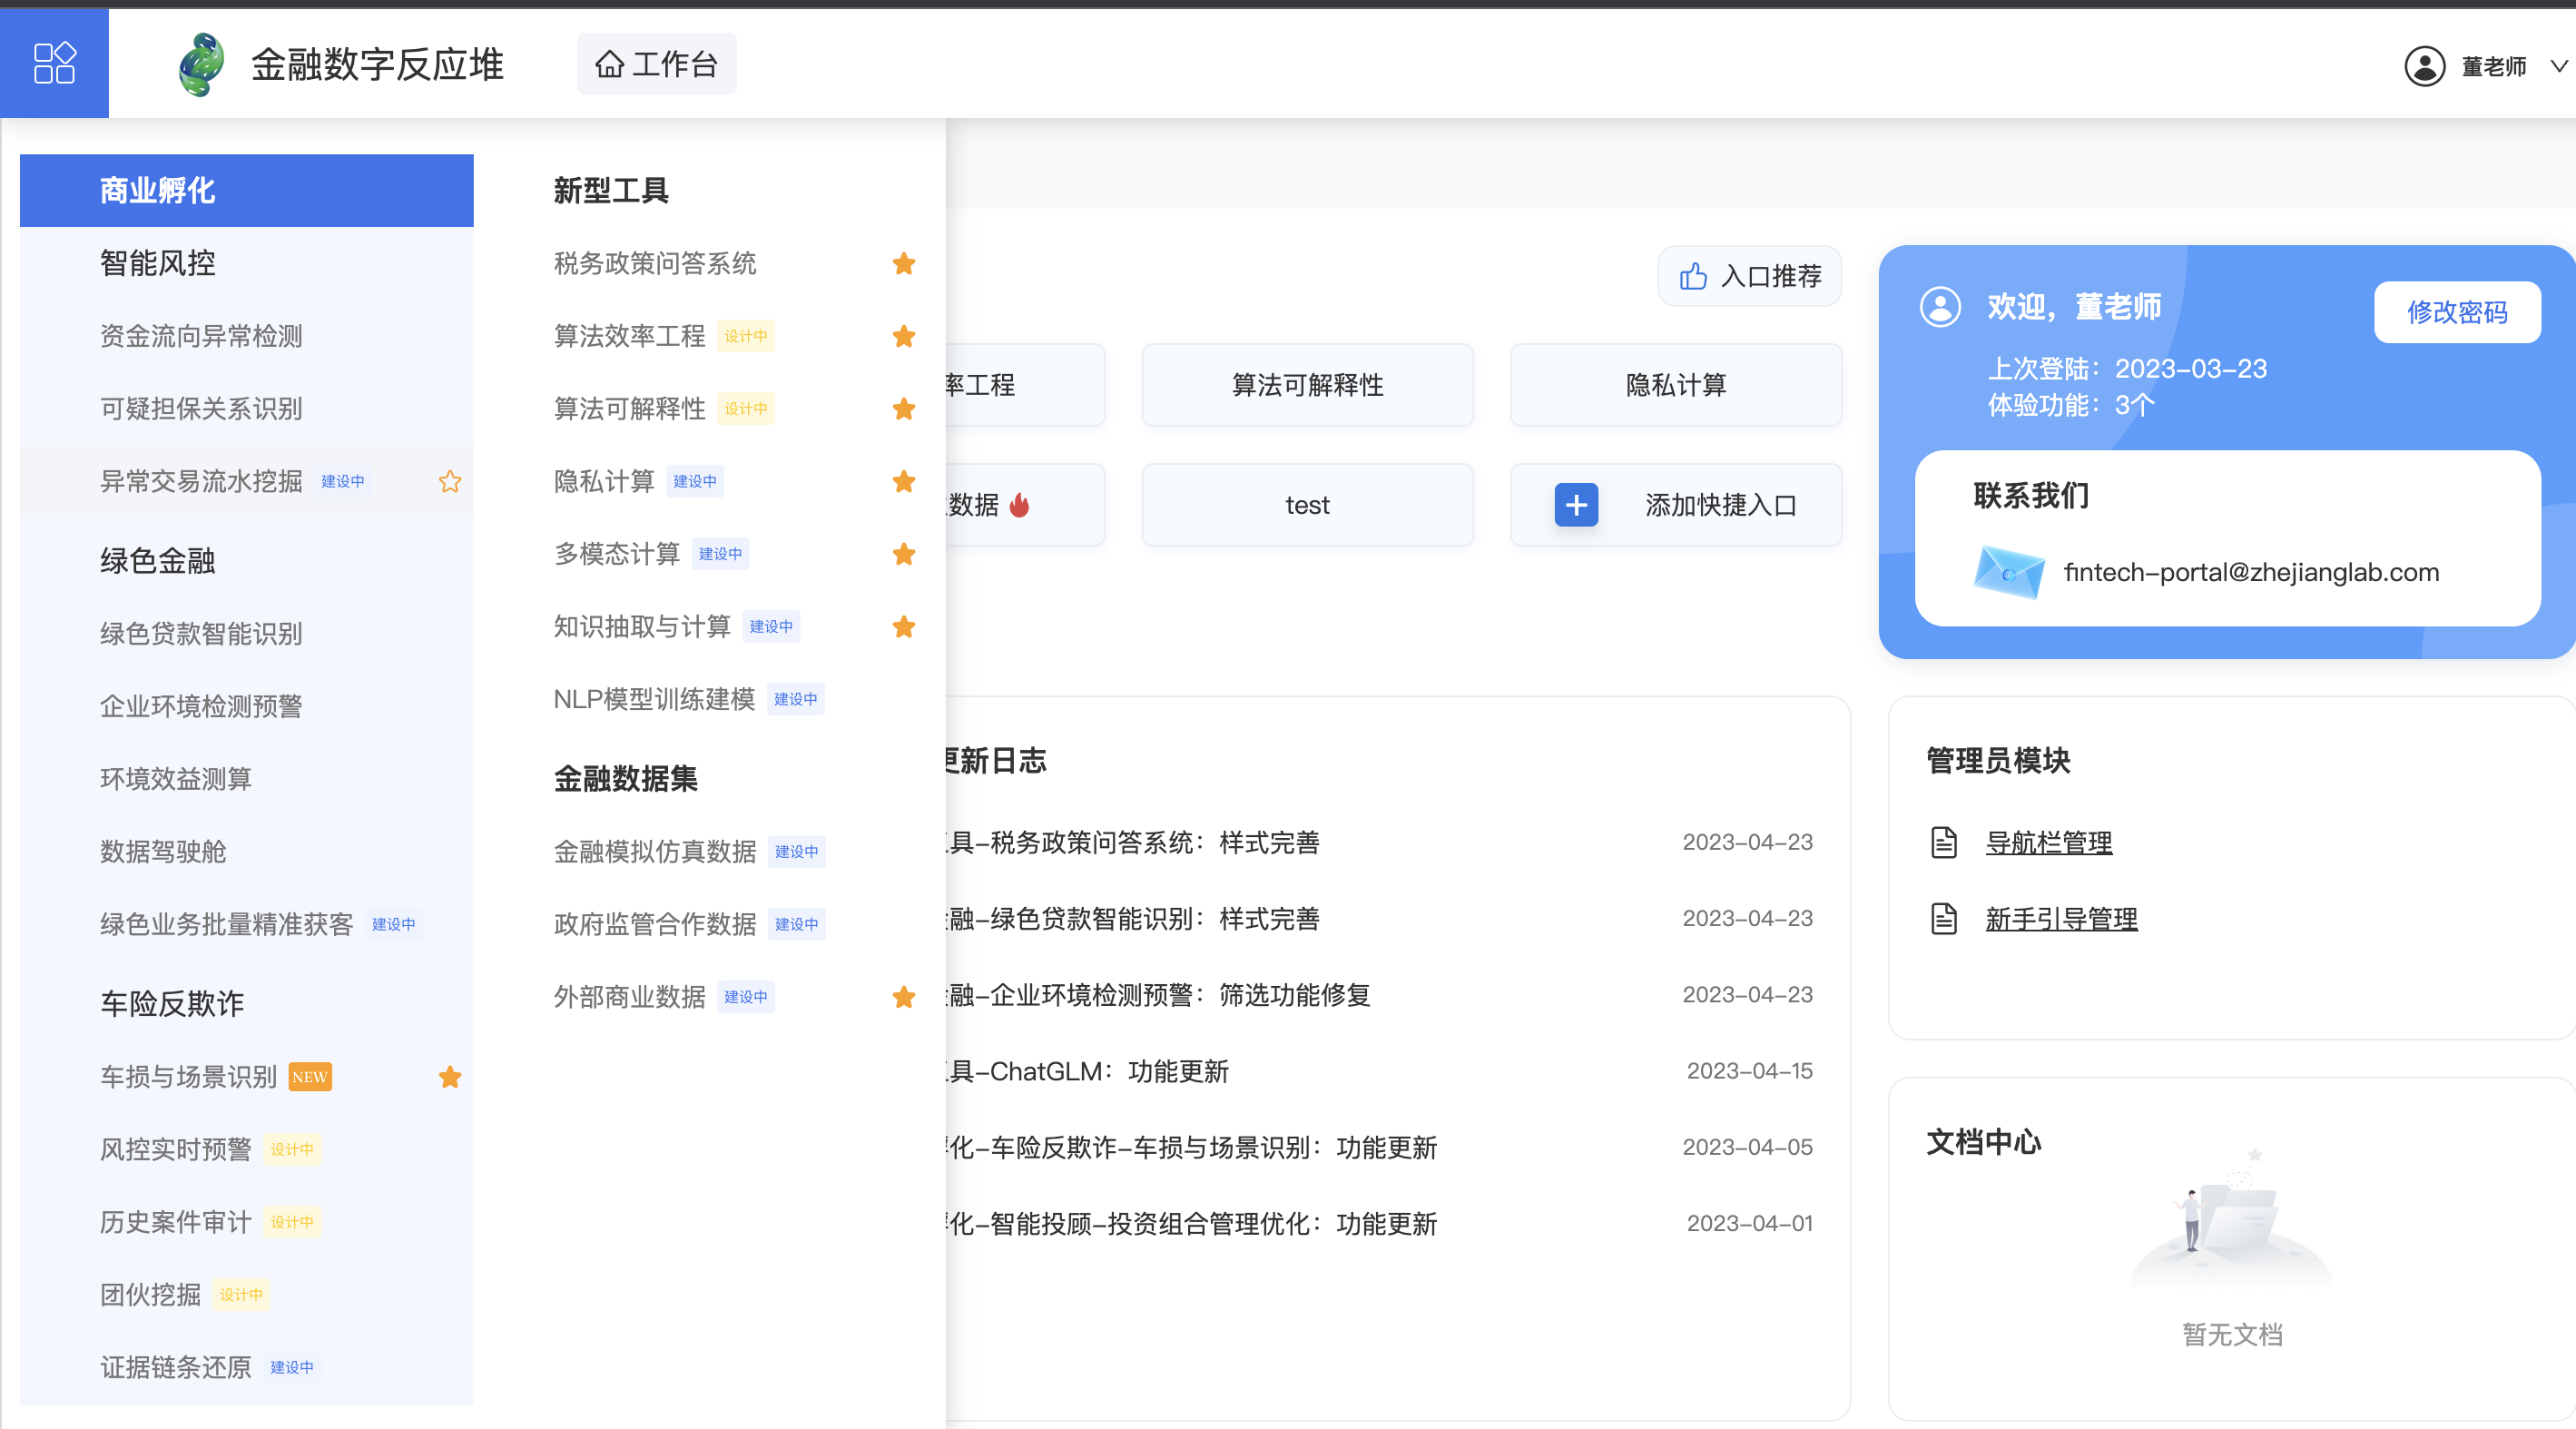Open 环境效益测算
2576x1429 pixels.
pos(176,778)
